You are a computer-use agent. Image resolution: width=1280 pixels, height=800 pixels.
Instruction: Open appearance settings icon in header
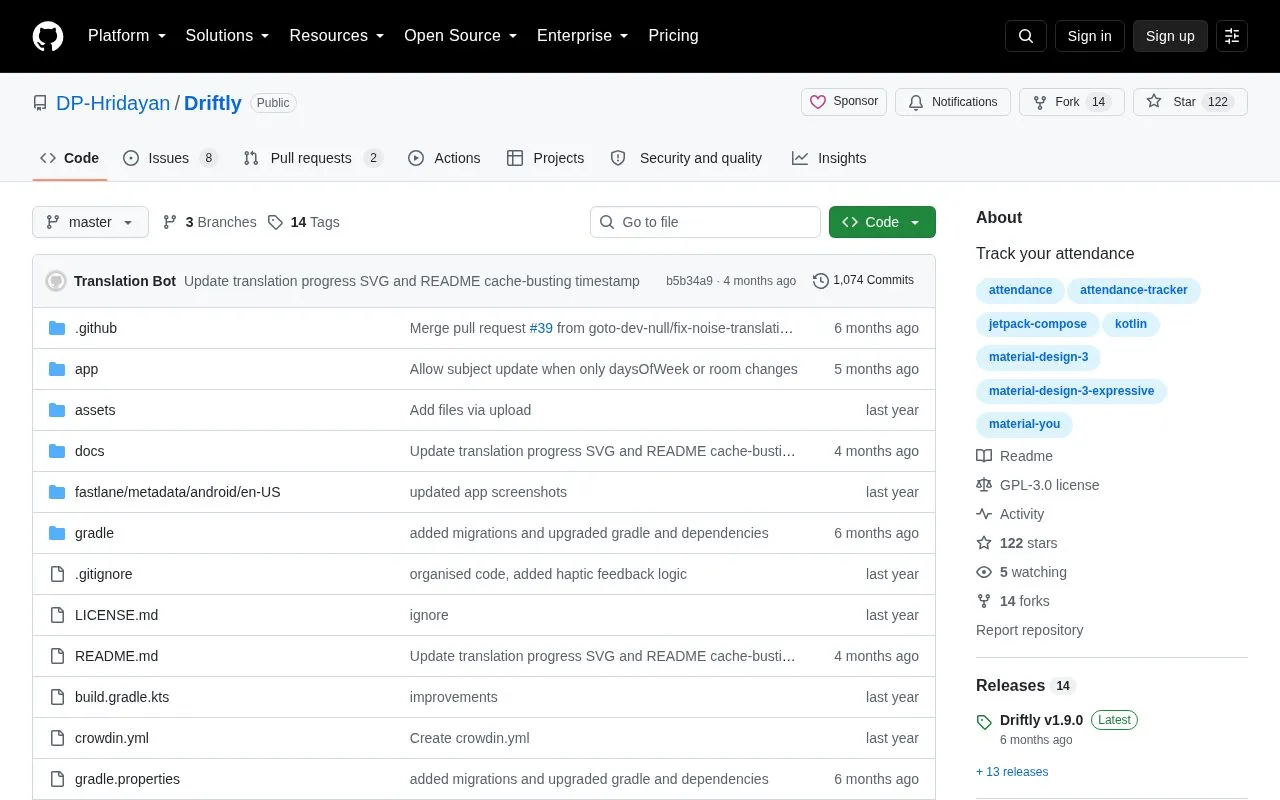tap(1232, 36)
